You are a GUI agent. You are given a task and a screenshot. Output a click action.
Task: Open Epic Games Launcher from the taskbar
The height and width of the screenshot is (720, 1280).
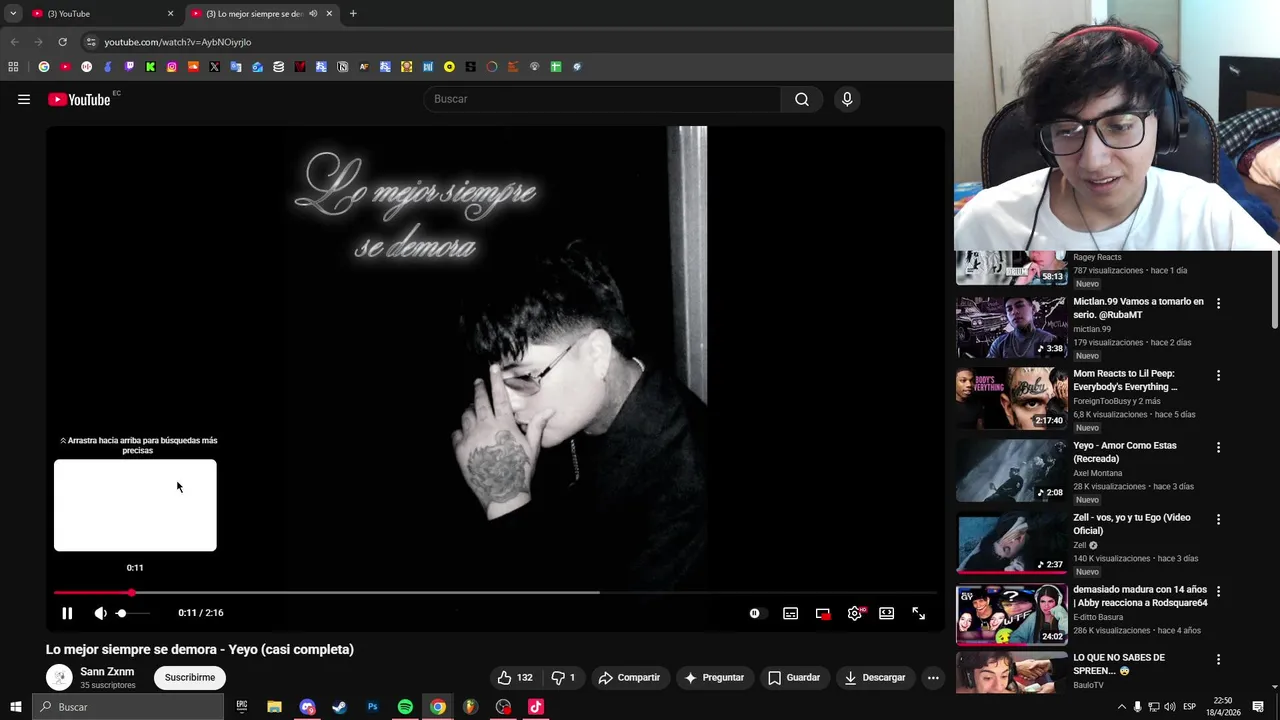[242, 707]
